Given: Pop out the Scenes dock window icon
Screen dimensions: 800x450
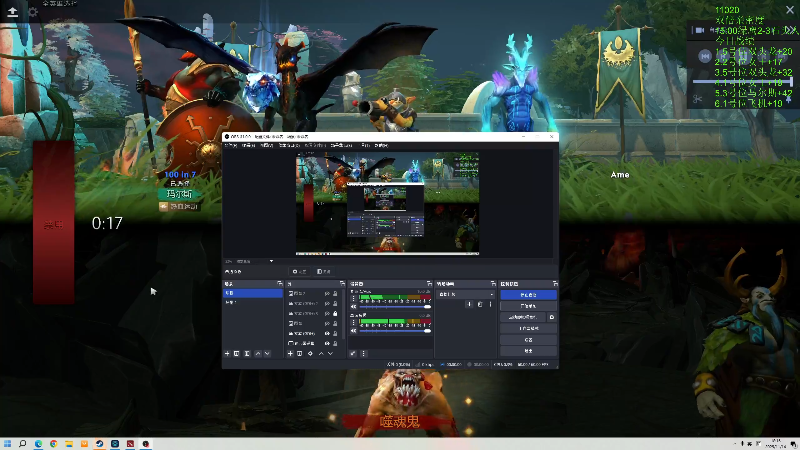Looking at the screenshot, I should pos(280,284).
